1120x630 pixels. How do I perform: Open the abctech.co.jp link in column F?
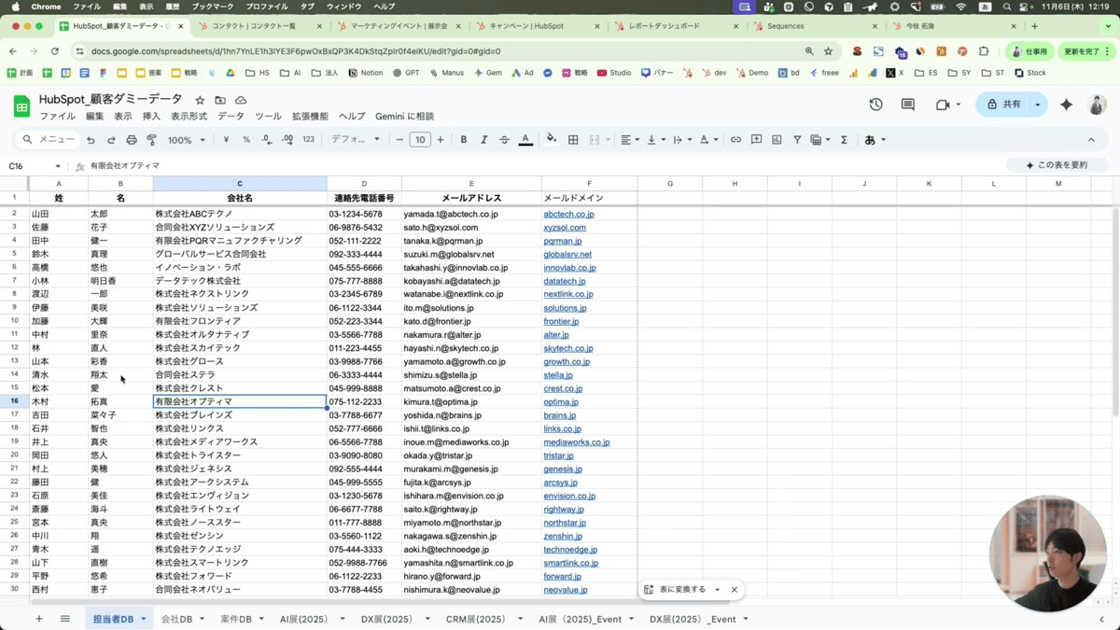click(568, 214)
